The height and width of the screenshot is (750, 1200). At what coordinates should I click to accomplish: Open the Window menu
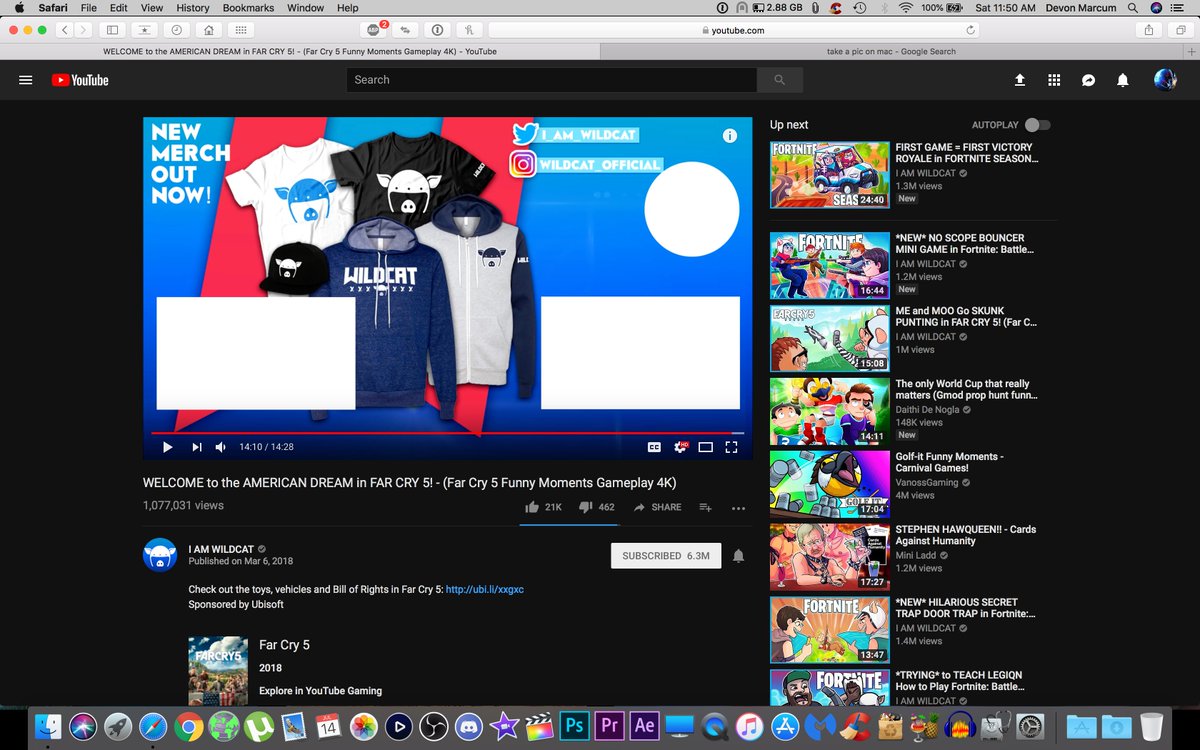305,8
